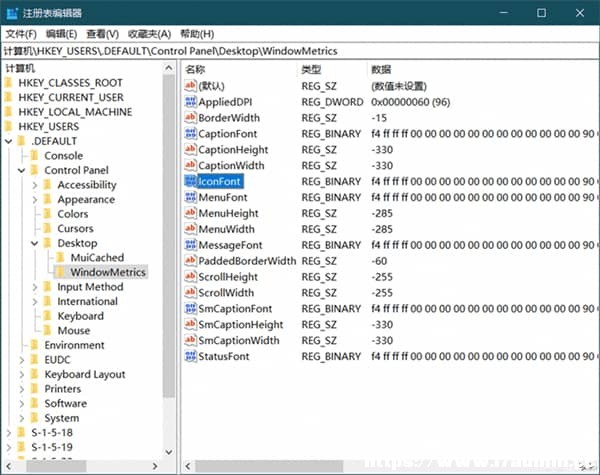Click the CaptionWidth string value icon
This screenshot has width=600, height=475.
[x=191, y=165]
